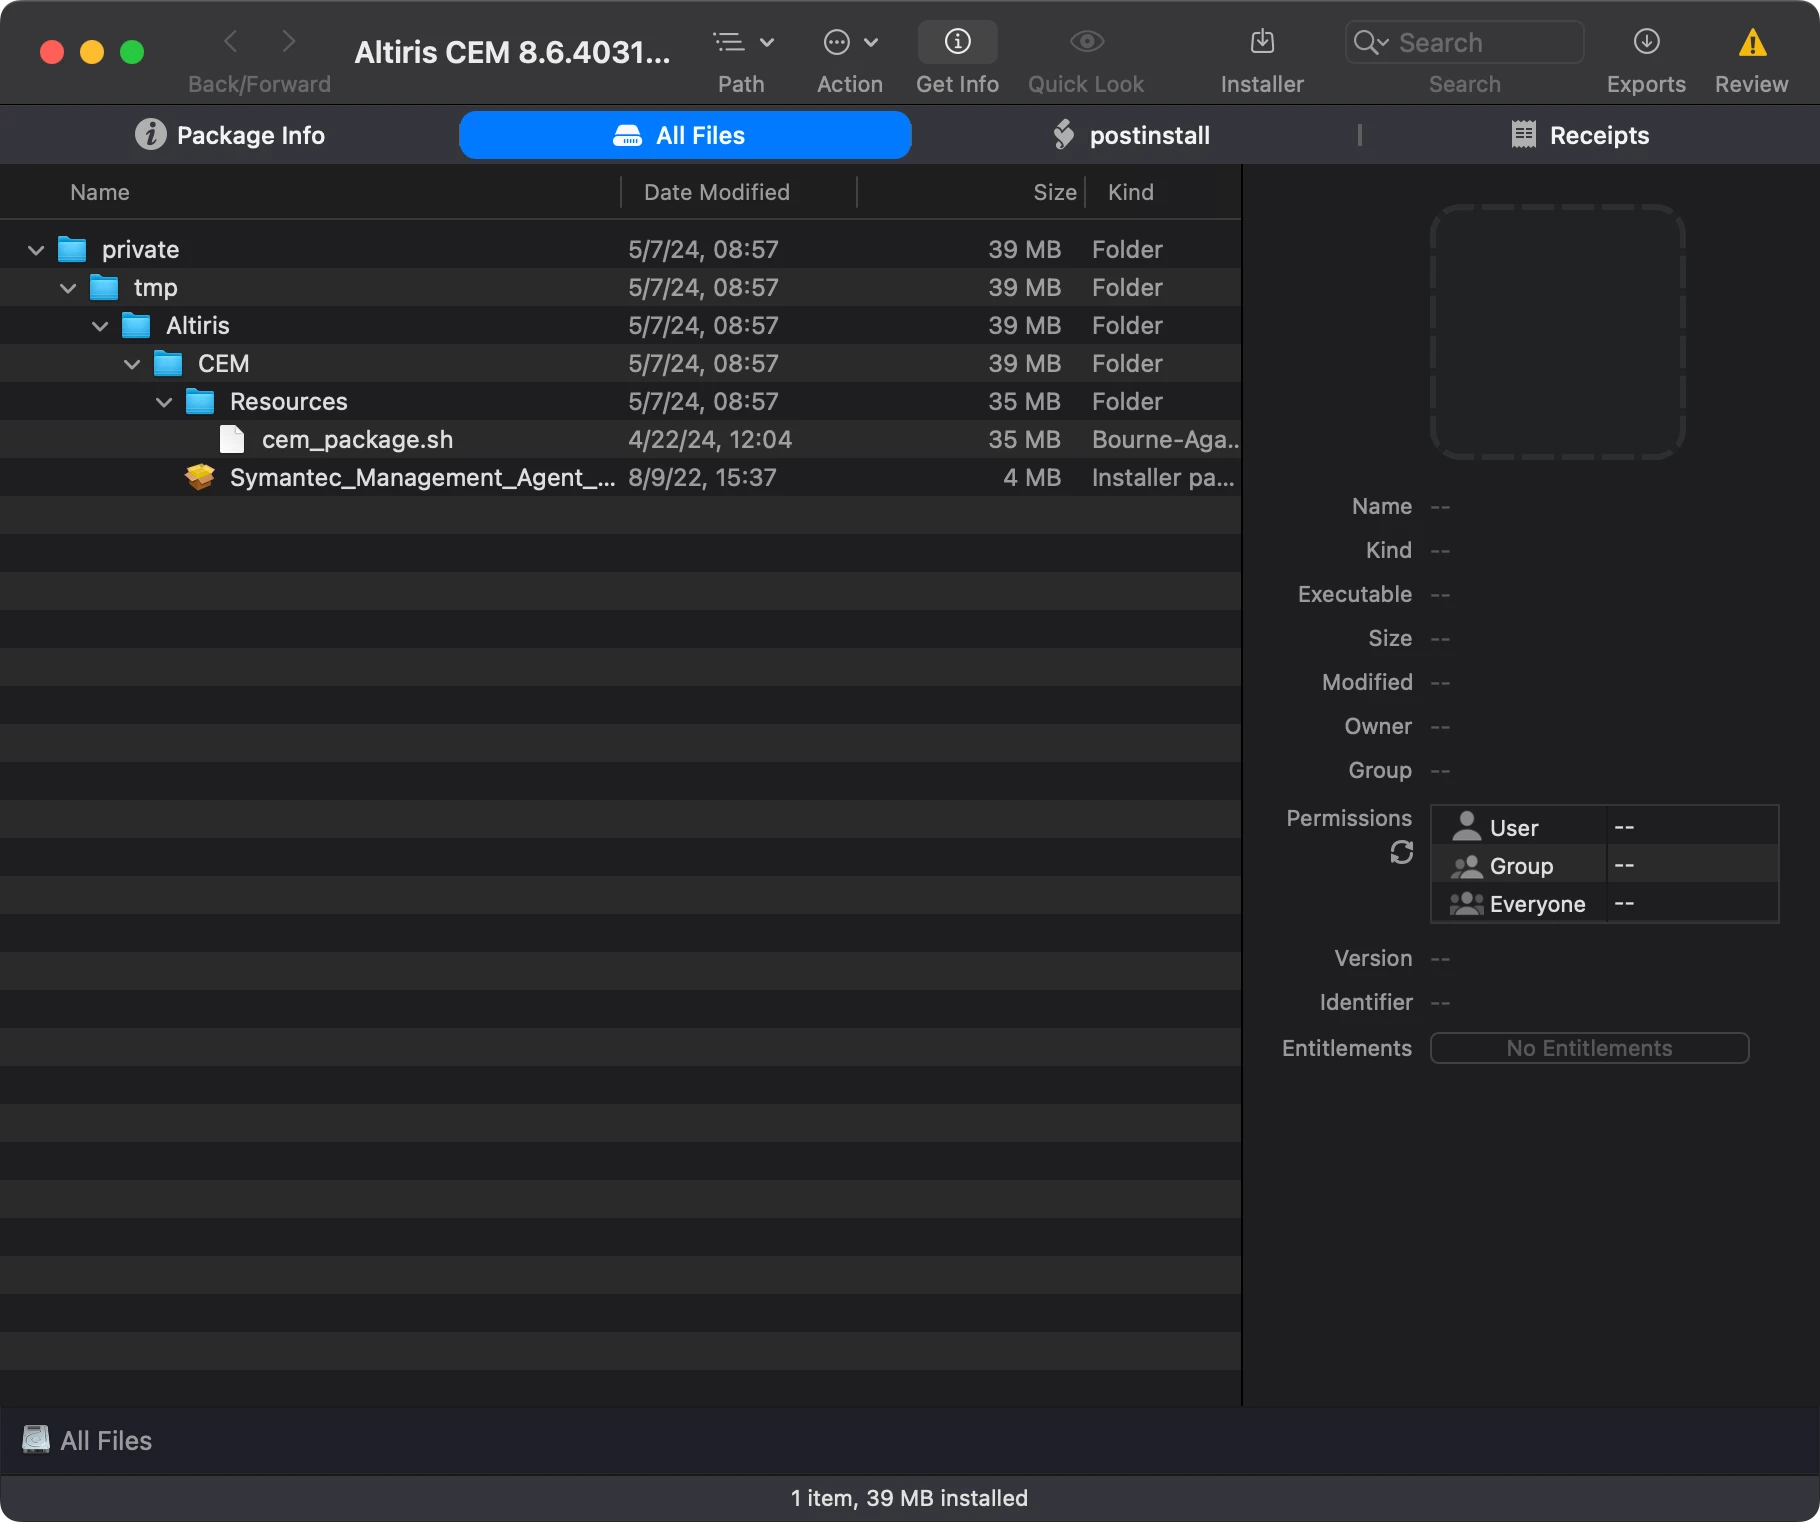The width and height of the screenshot is (1820, 1522).
Task: Open the Installer toolbar icon
Action: click(1263, 42)
